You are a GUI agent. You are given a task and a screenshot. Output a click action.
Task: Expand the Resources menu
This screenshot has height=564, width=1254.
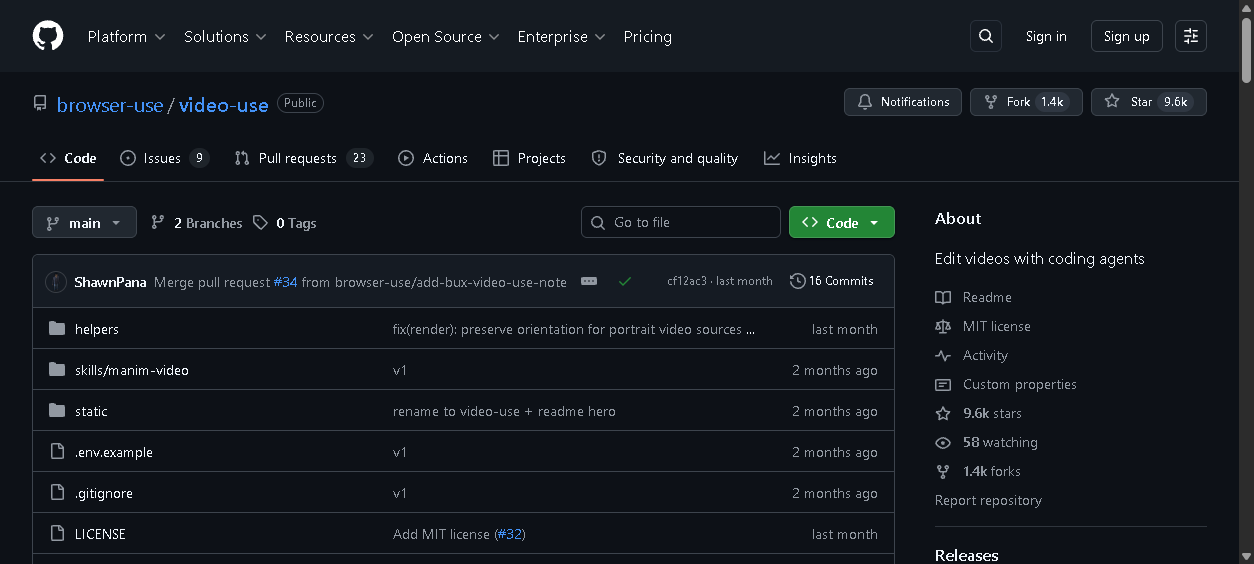pyautogui.click(x=329, y=36)
